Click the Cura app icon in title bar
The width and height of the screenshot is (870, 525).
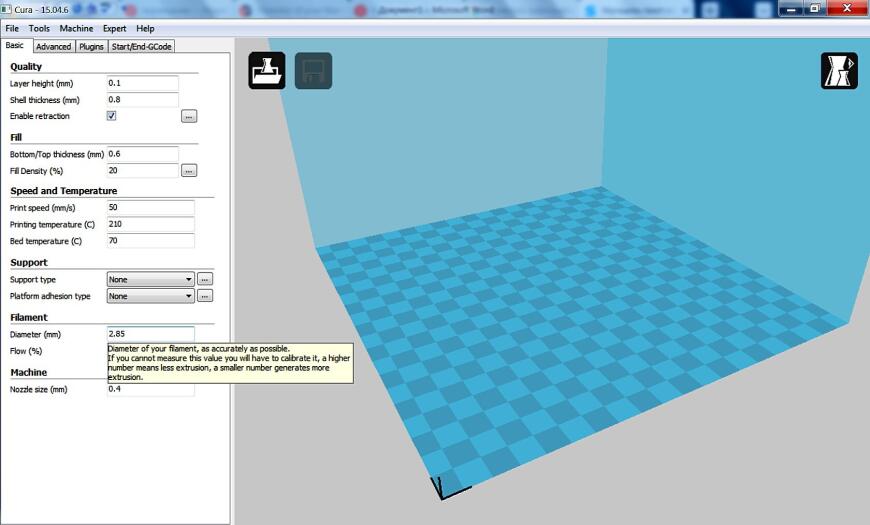(x=6, y=9)
